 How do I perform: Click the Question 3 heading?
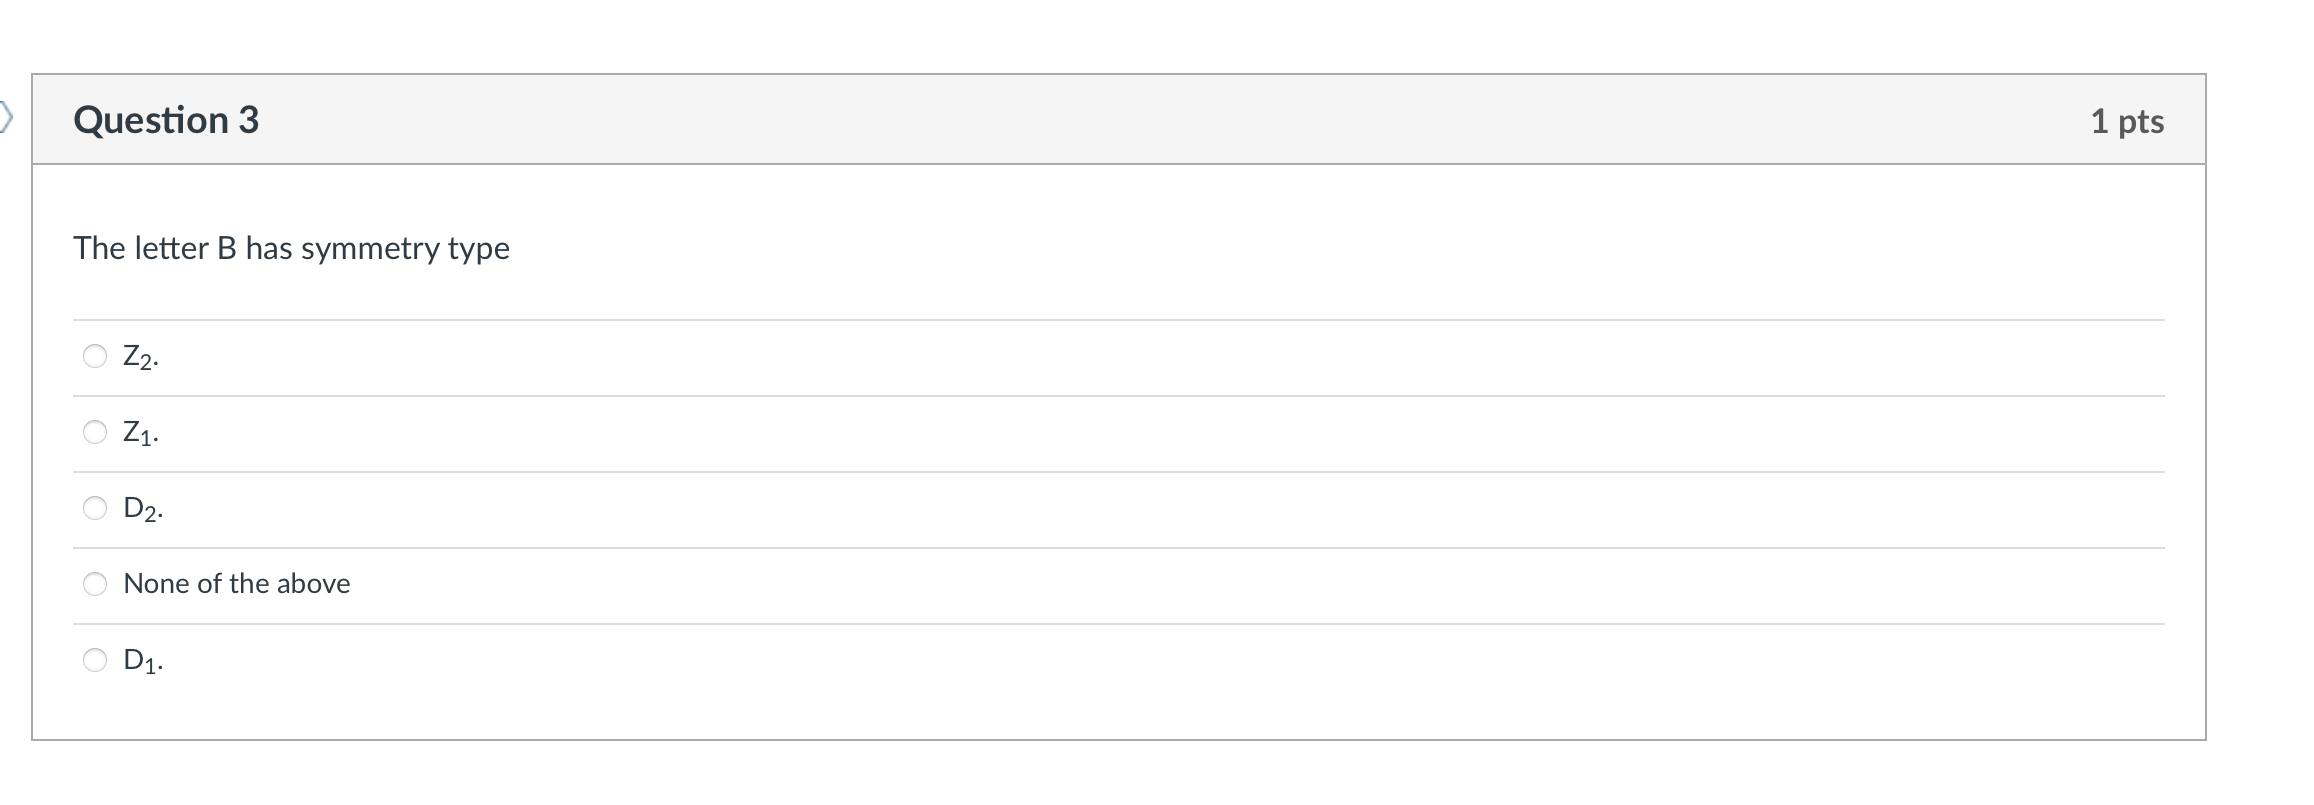tap(166, 120)
